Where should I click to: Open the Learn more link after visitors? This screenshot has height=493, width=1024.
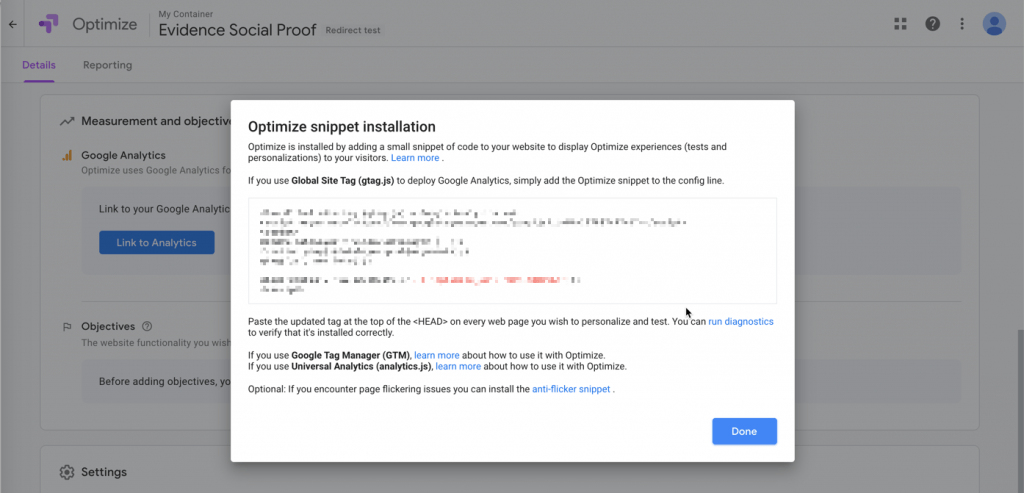[x=415, y=158]
